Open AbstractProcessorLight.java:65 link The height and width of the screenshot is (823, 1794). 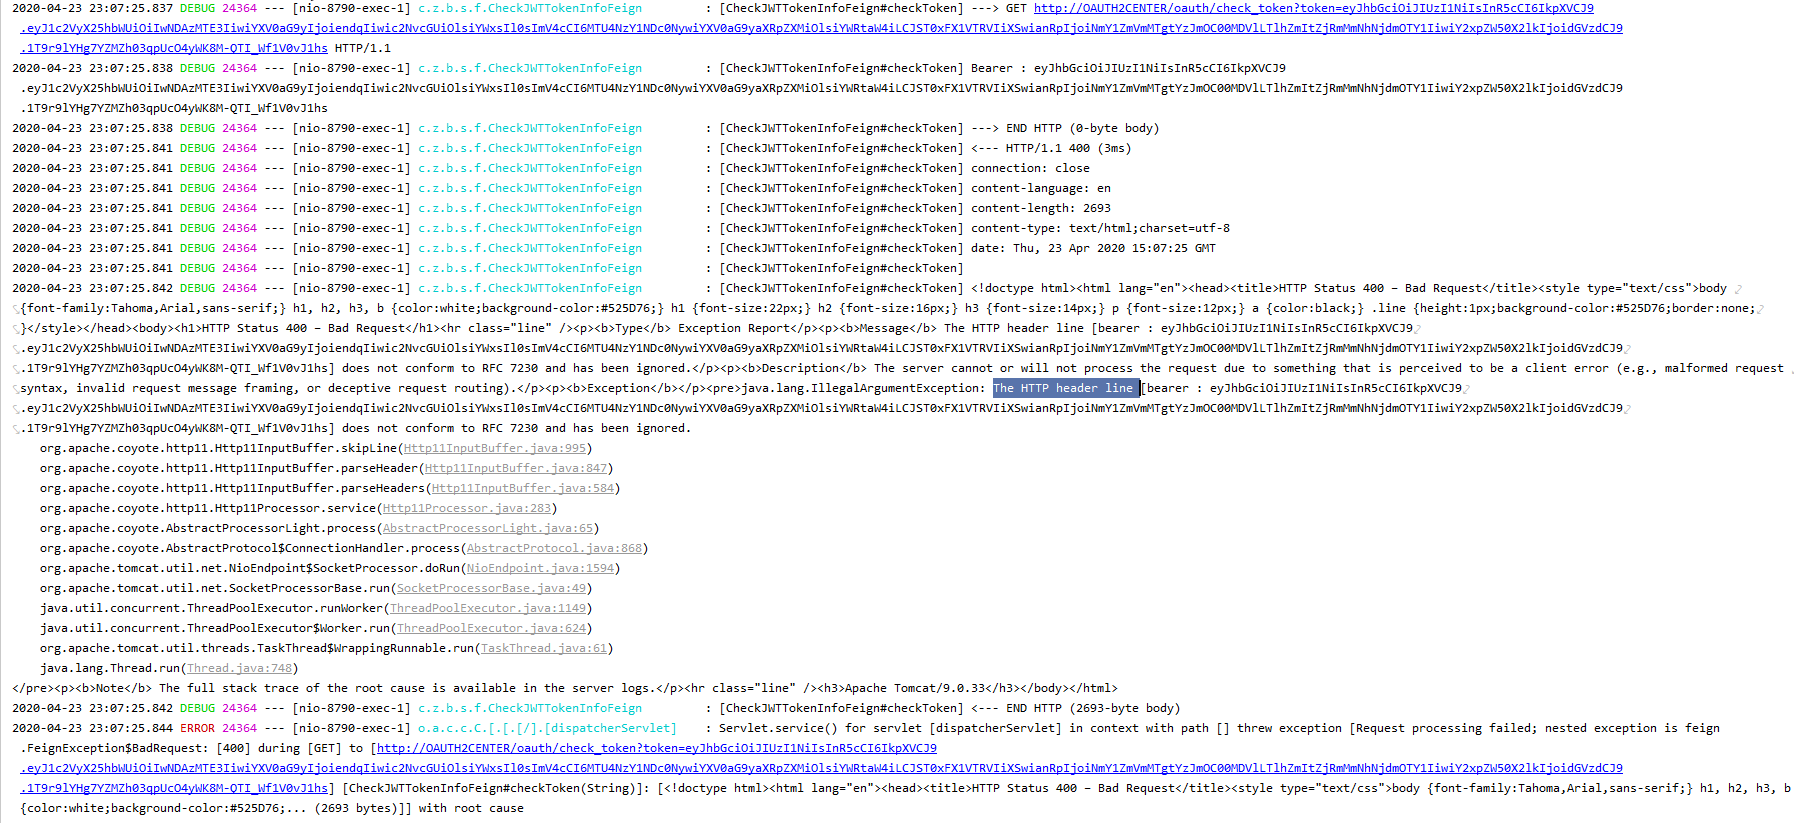pyautogui.click(x=488, y=528)
